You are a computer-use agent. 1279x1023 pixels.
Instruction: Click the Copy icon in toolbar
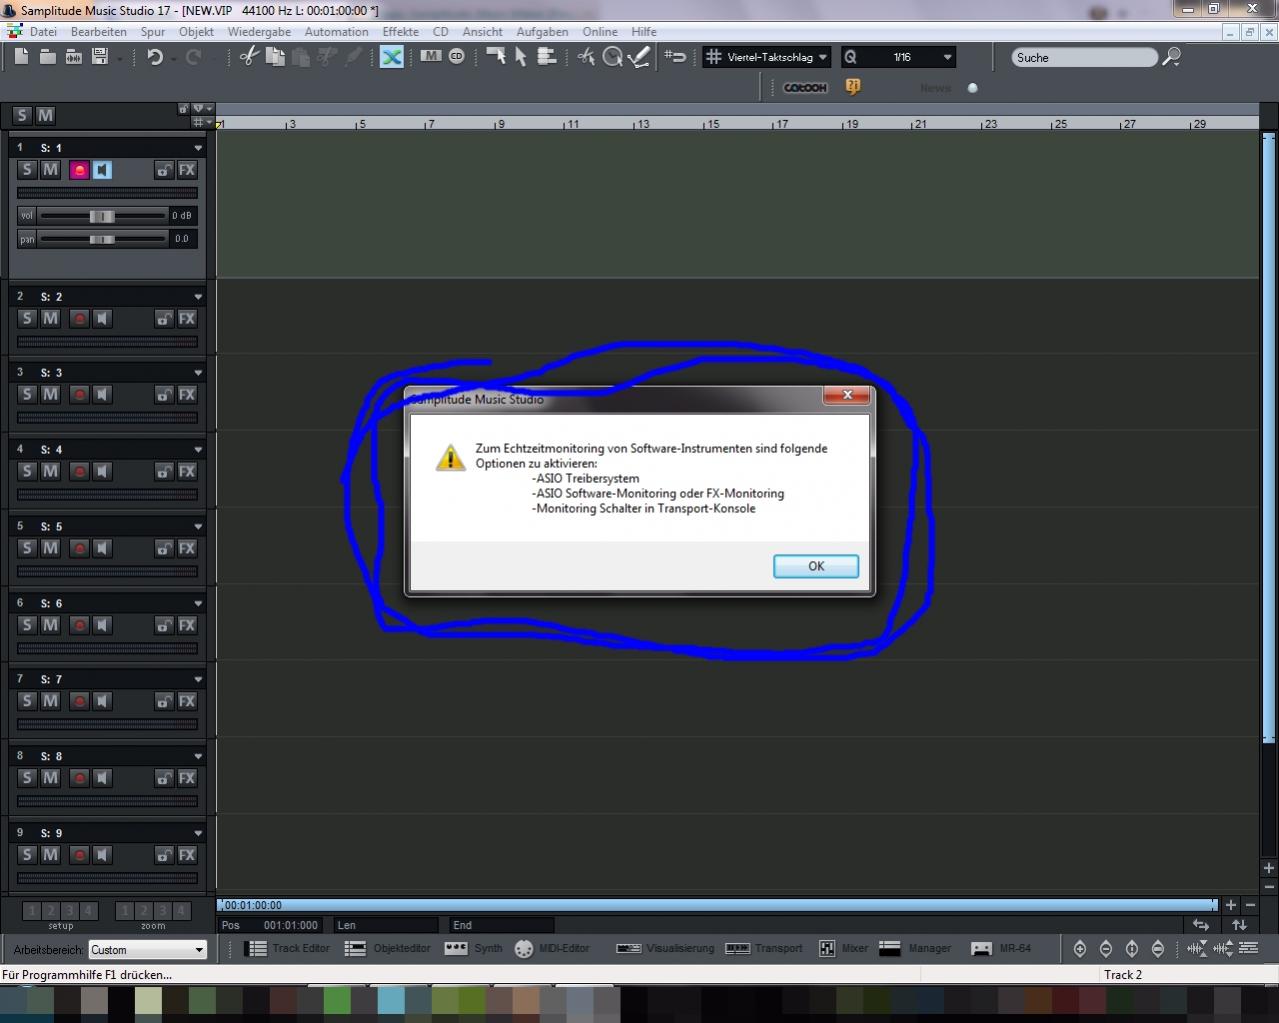pyautogui.click(x=275, y=57)
